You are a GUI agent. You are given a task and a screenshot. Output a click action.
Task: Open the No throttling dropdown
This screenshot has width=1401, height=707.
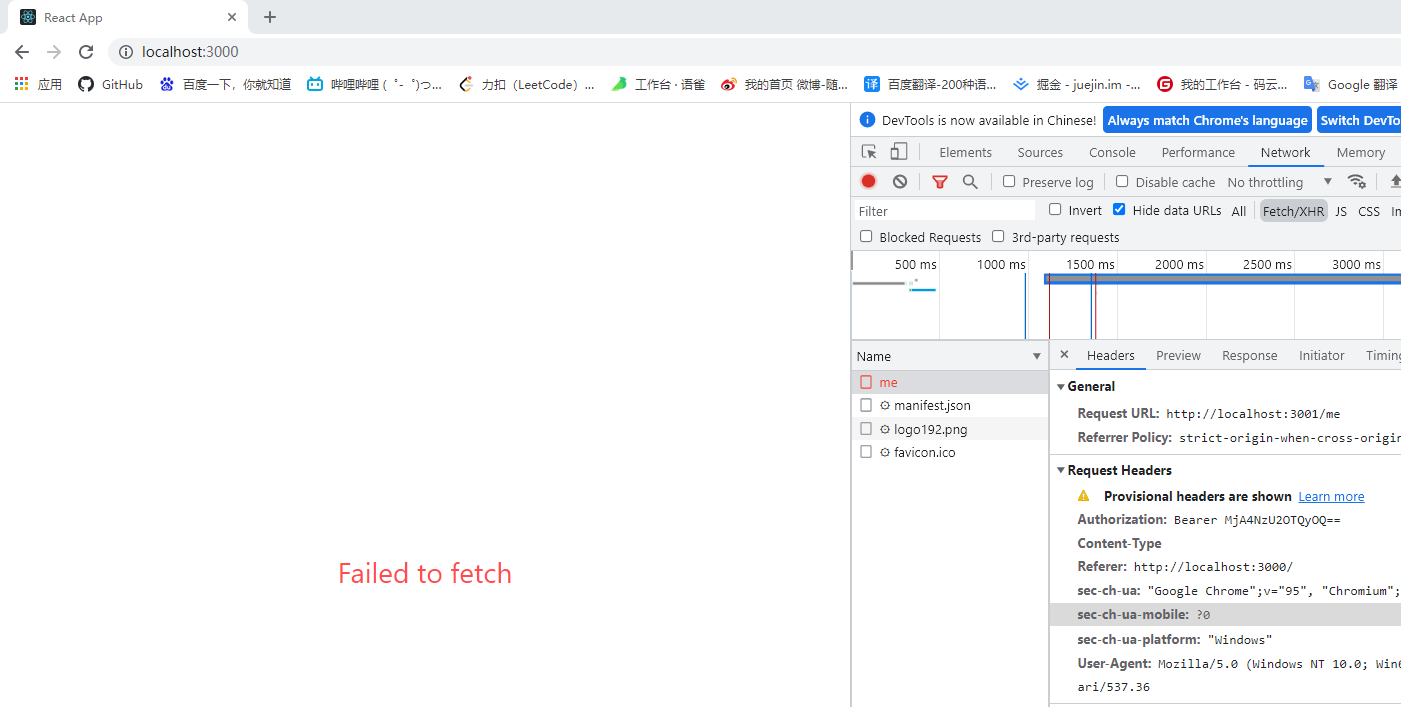[x=1280, y=182]
